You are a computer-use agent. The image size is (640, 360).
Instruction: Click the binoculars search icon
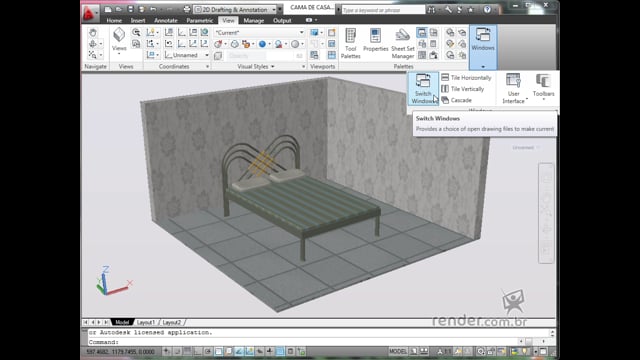[x=431, y=9]
